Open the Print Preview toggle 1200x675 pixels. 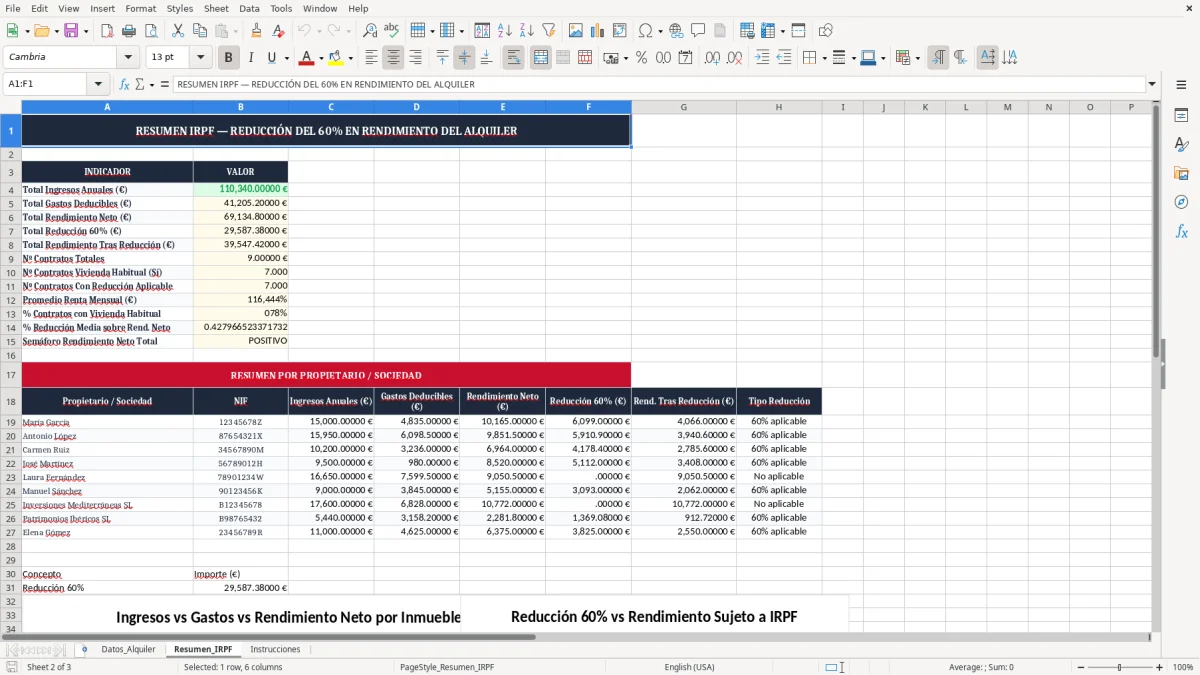[x=149, y=31]
